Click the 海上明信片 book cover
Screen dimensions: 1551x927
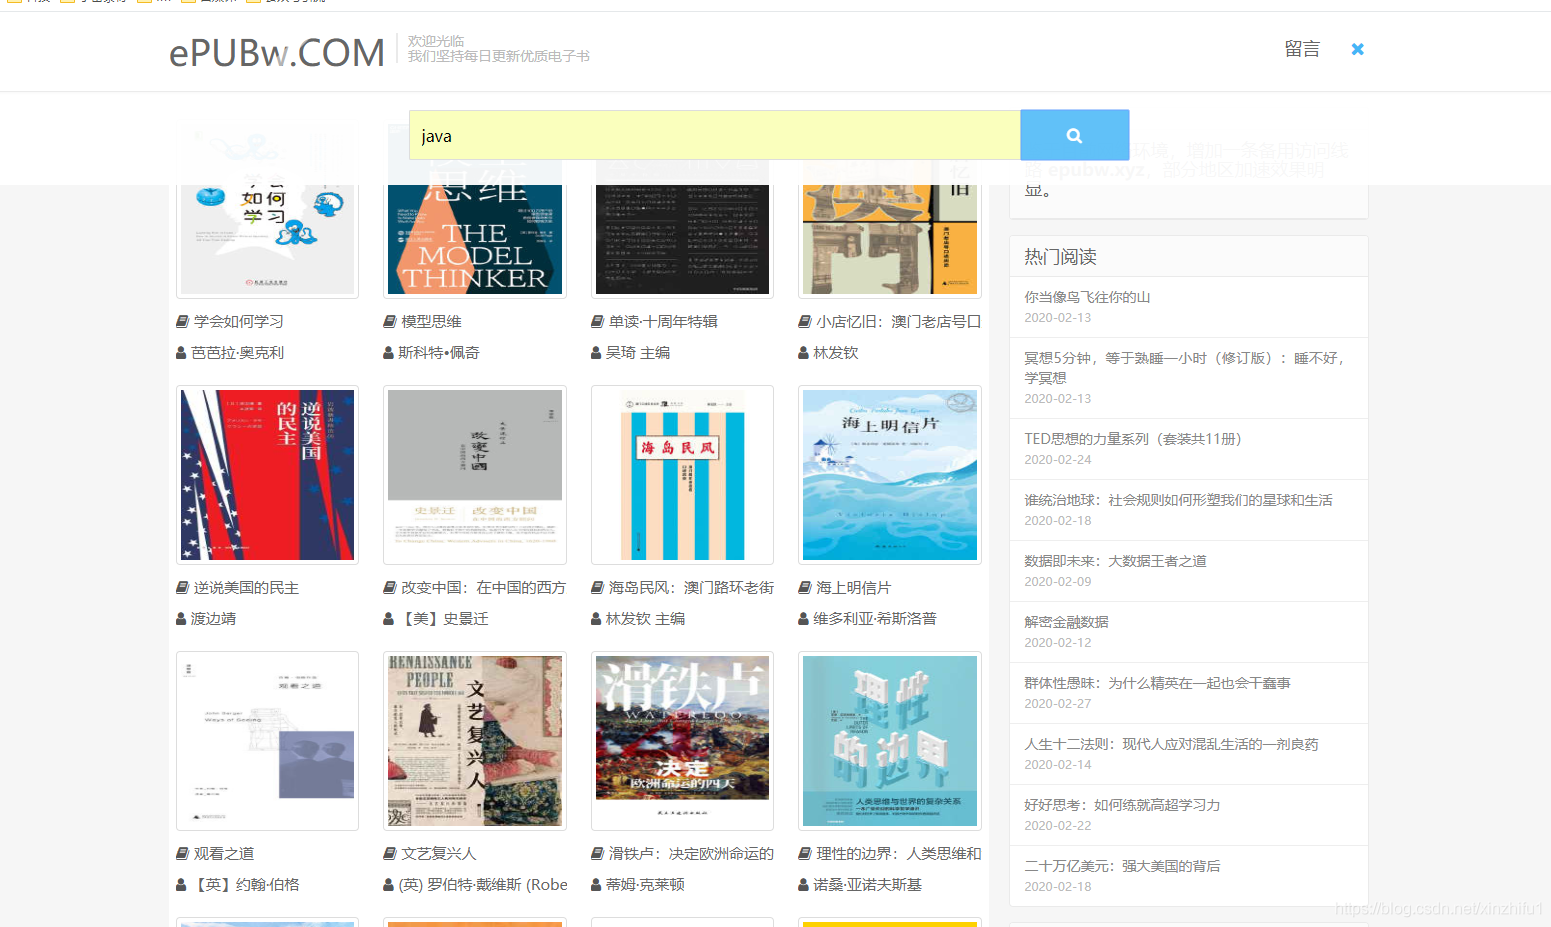890,475
